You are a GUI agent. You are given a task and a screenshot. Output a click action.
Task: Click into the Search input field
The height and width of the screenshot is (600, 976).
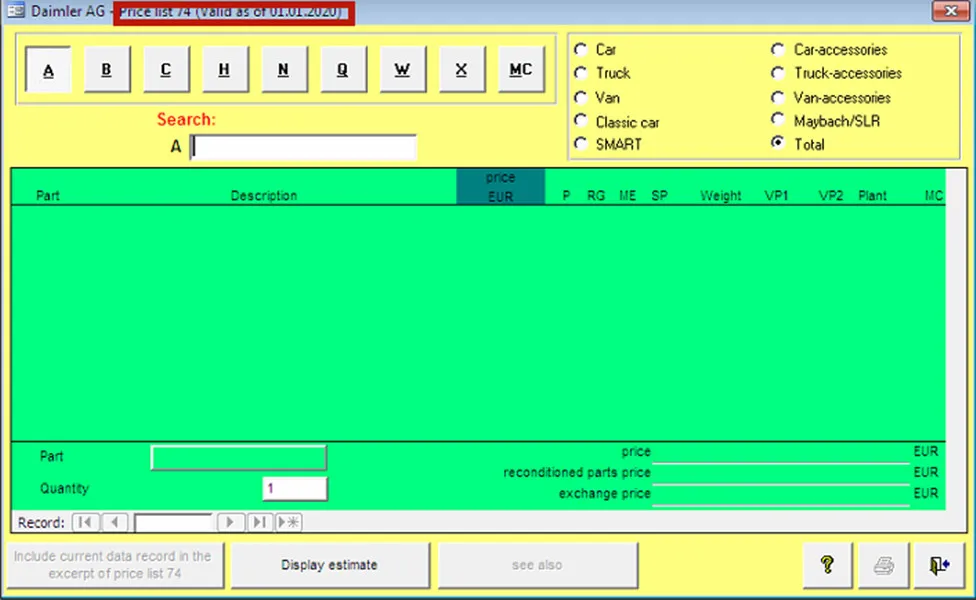click(303, 147)
